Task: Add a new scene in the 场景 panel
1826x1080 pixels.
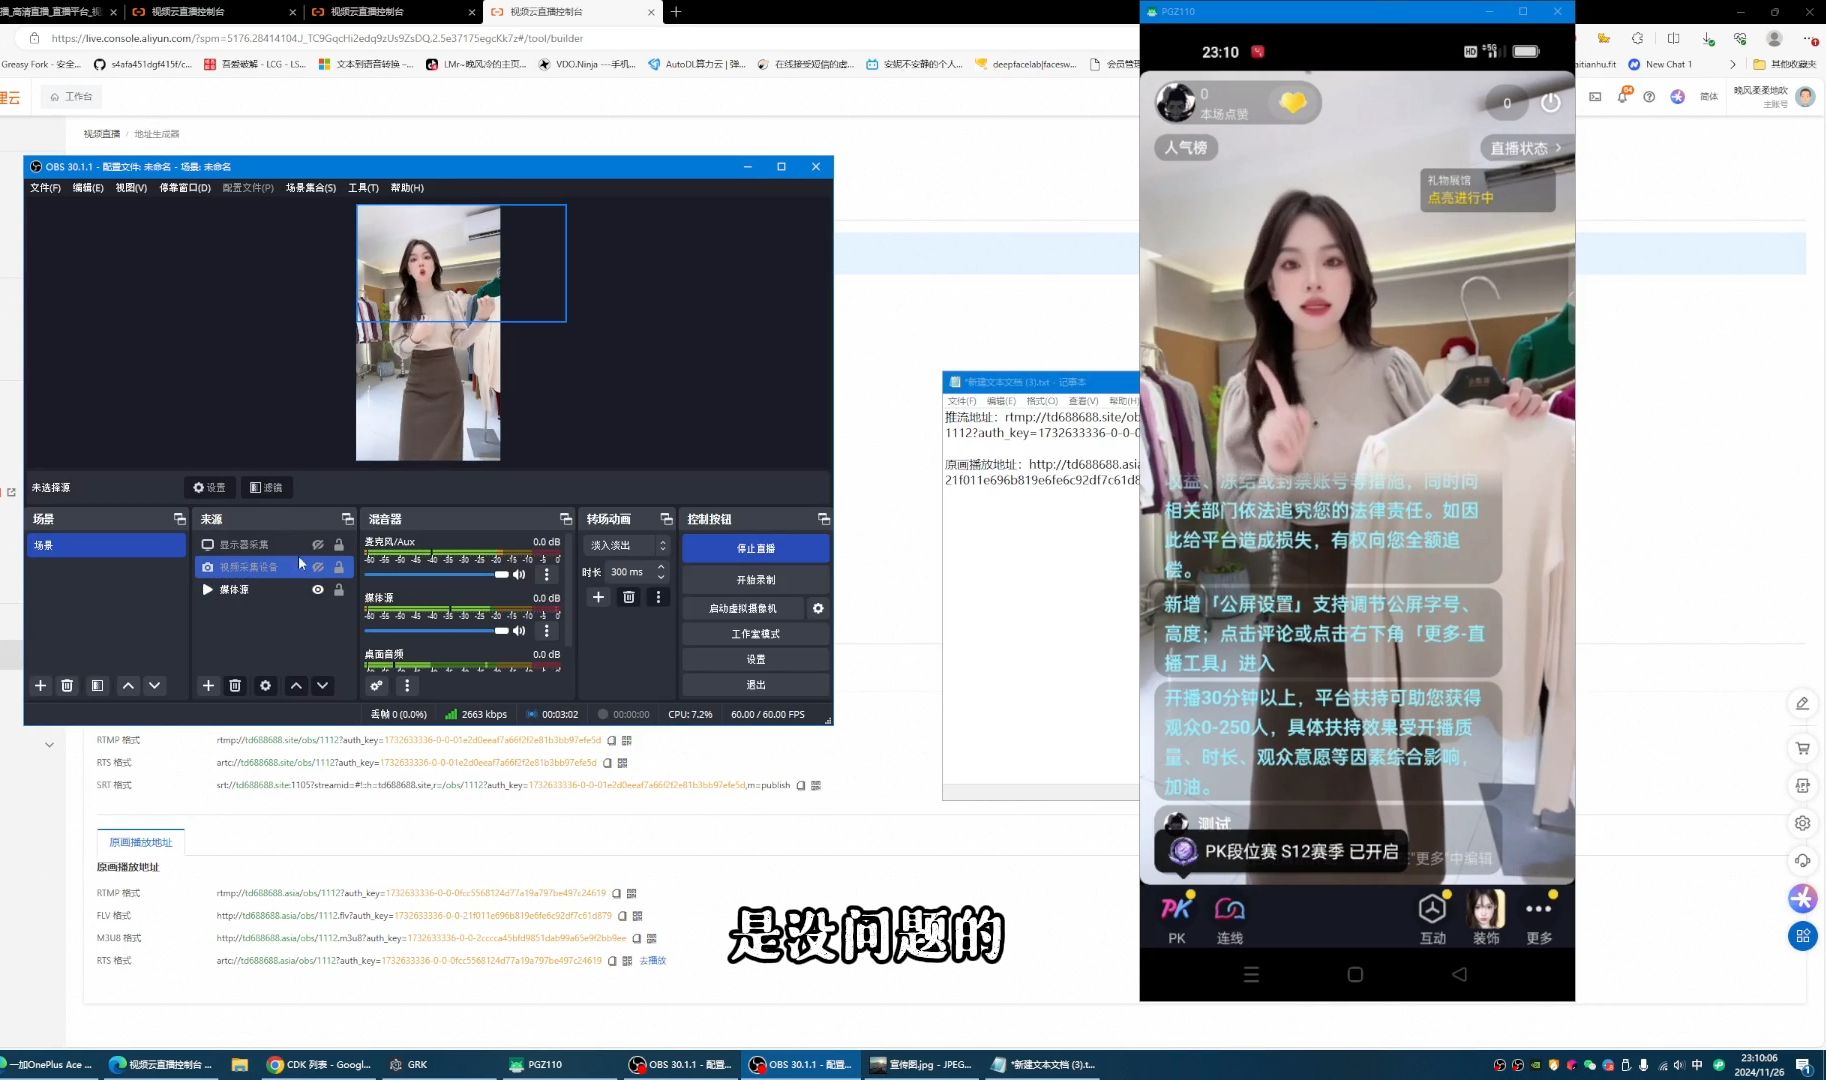Action: (x=41, y=686)
